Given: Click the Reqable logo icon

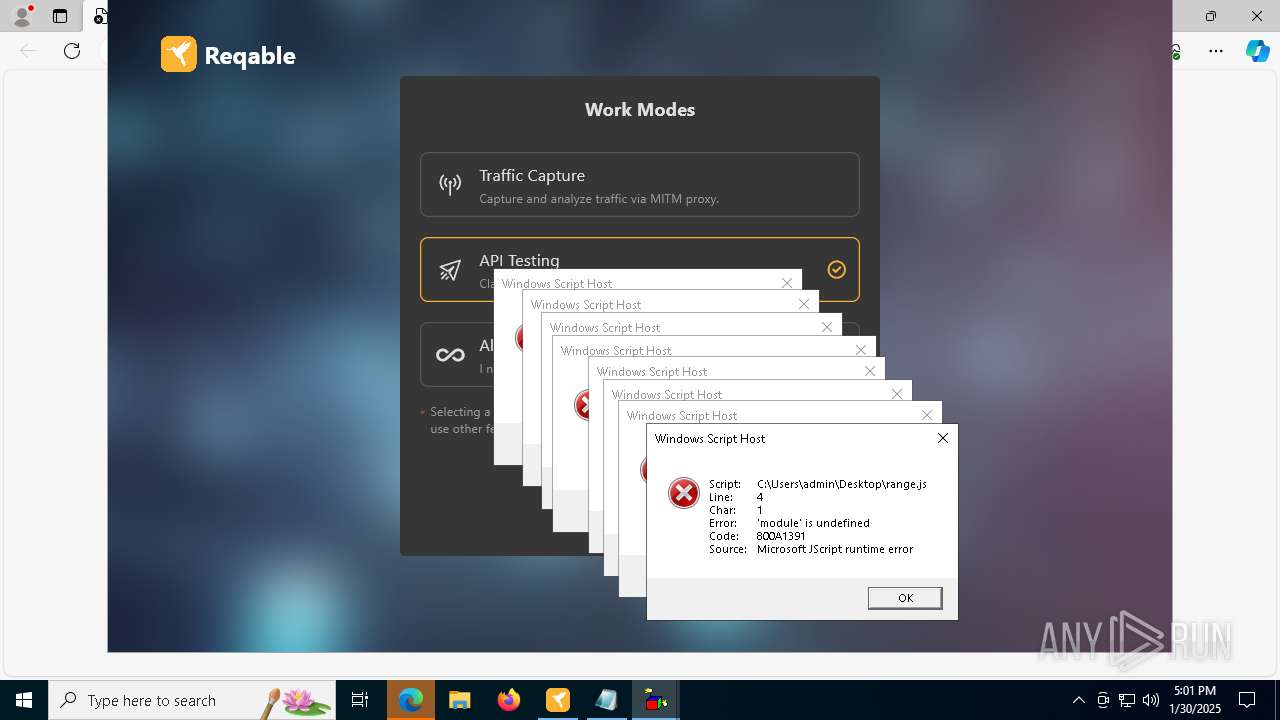Looking at the screenshot, I should click(179, 54).
